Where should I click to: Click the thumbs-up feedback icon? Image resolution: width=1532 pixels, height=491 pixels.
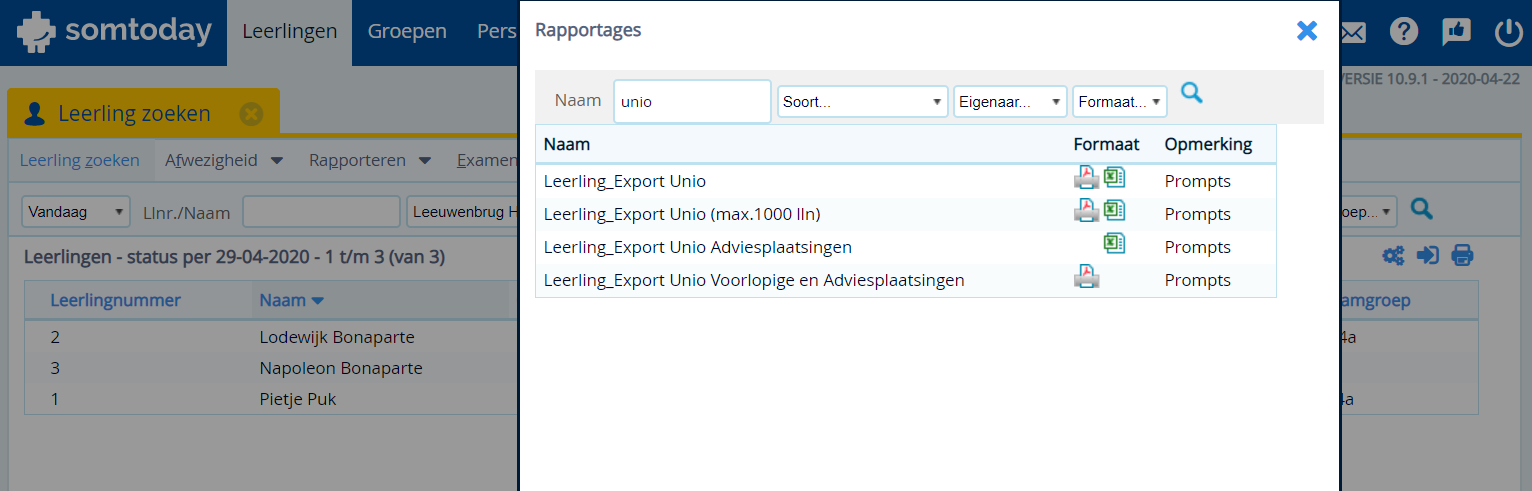point(1456,32)
